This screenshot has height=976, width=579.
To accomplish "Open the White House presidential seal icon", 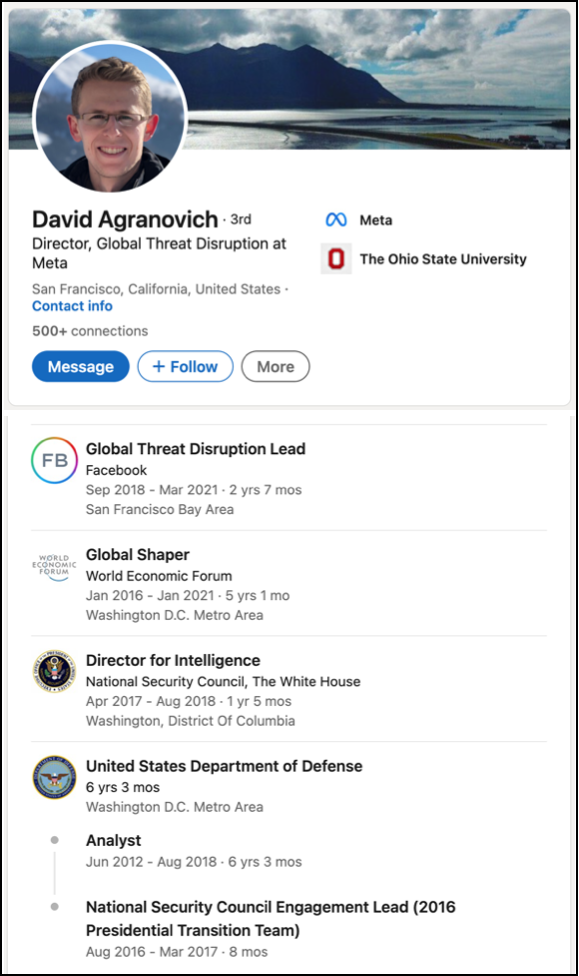I will [54, 672].
